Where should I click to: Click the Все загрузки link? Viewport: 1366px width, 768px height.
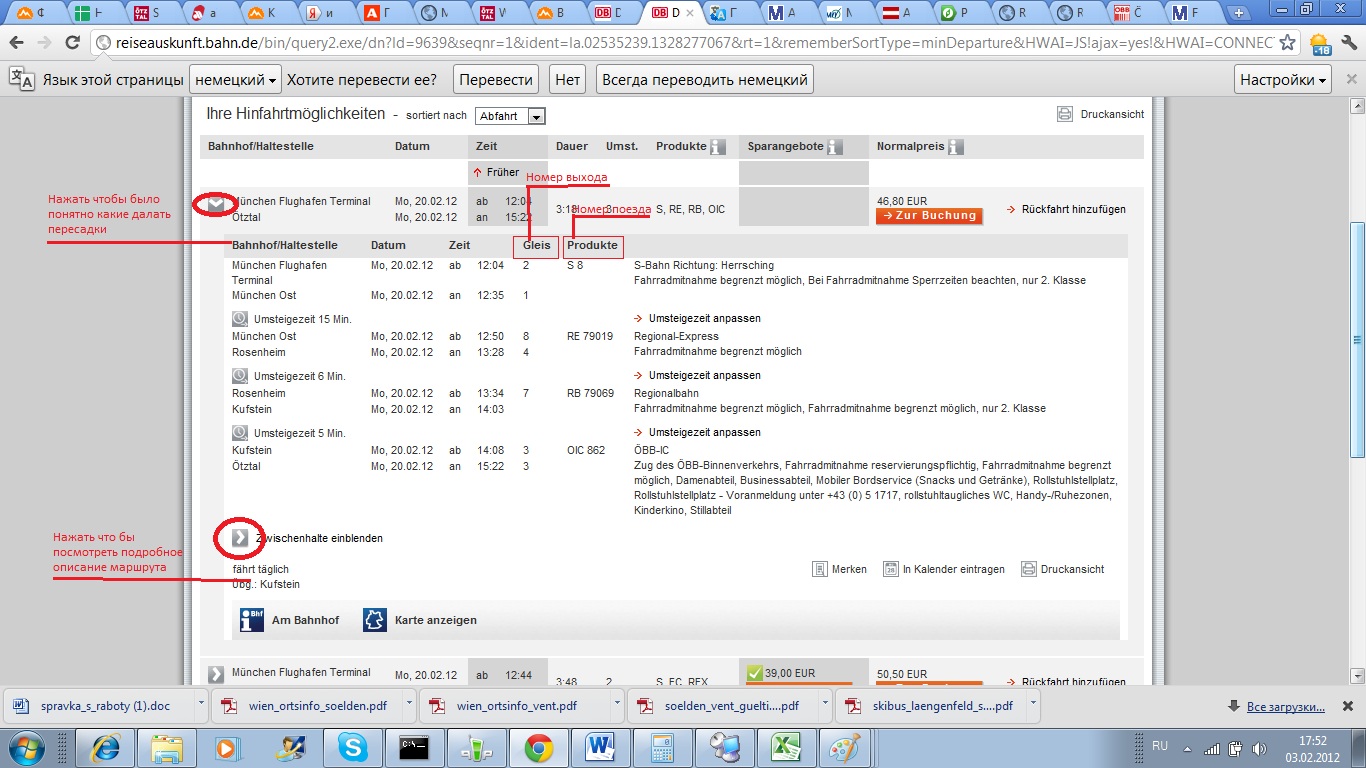(1285, 707)
